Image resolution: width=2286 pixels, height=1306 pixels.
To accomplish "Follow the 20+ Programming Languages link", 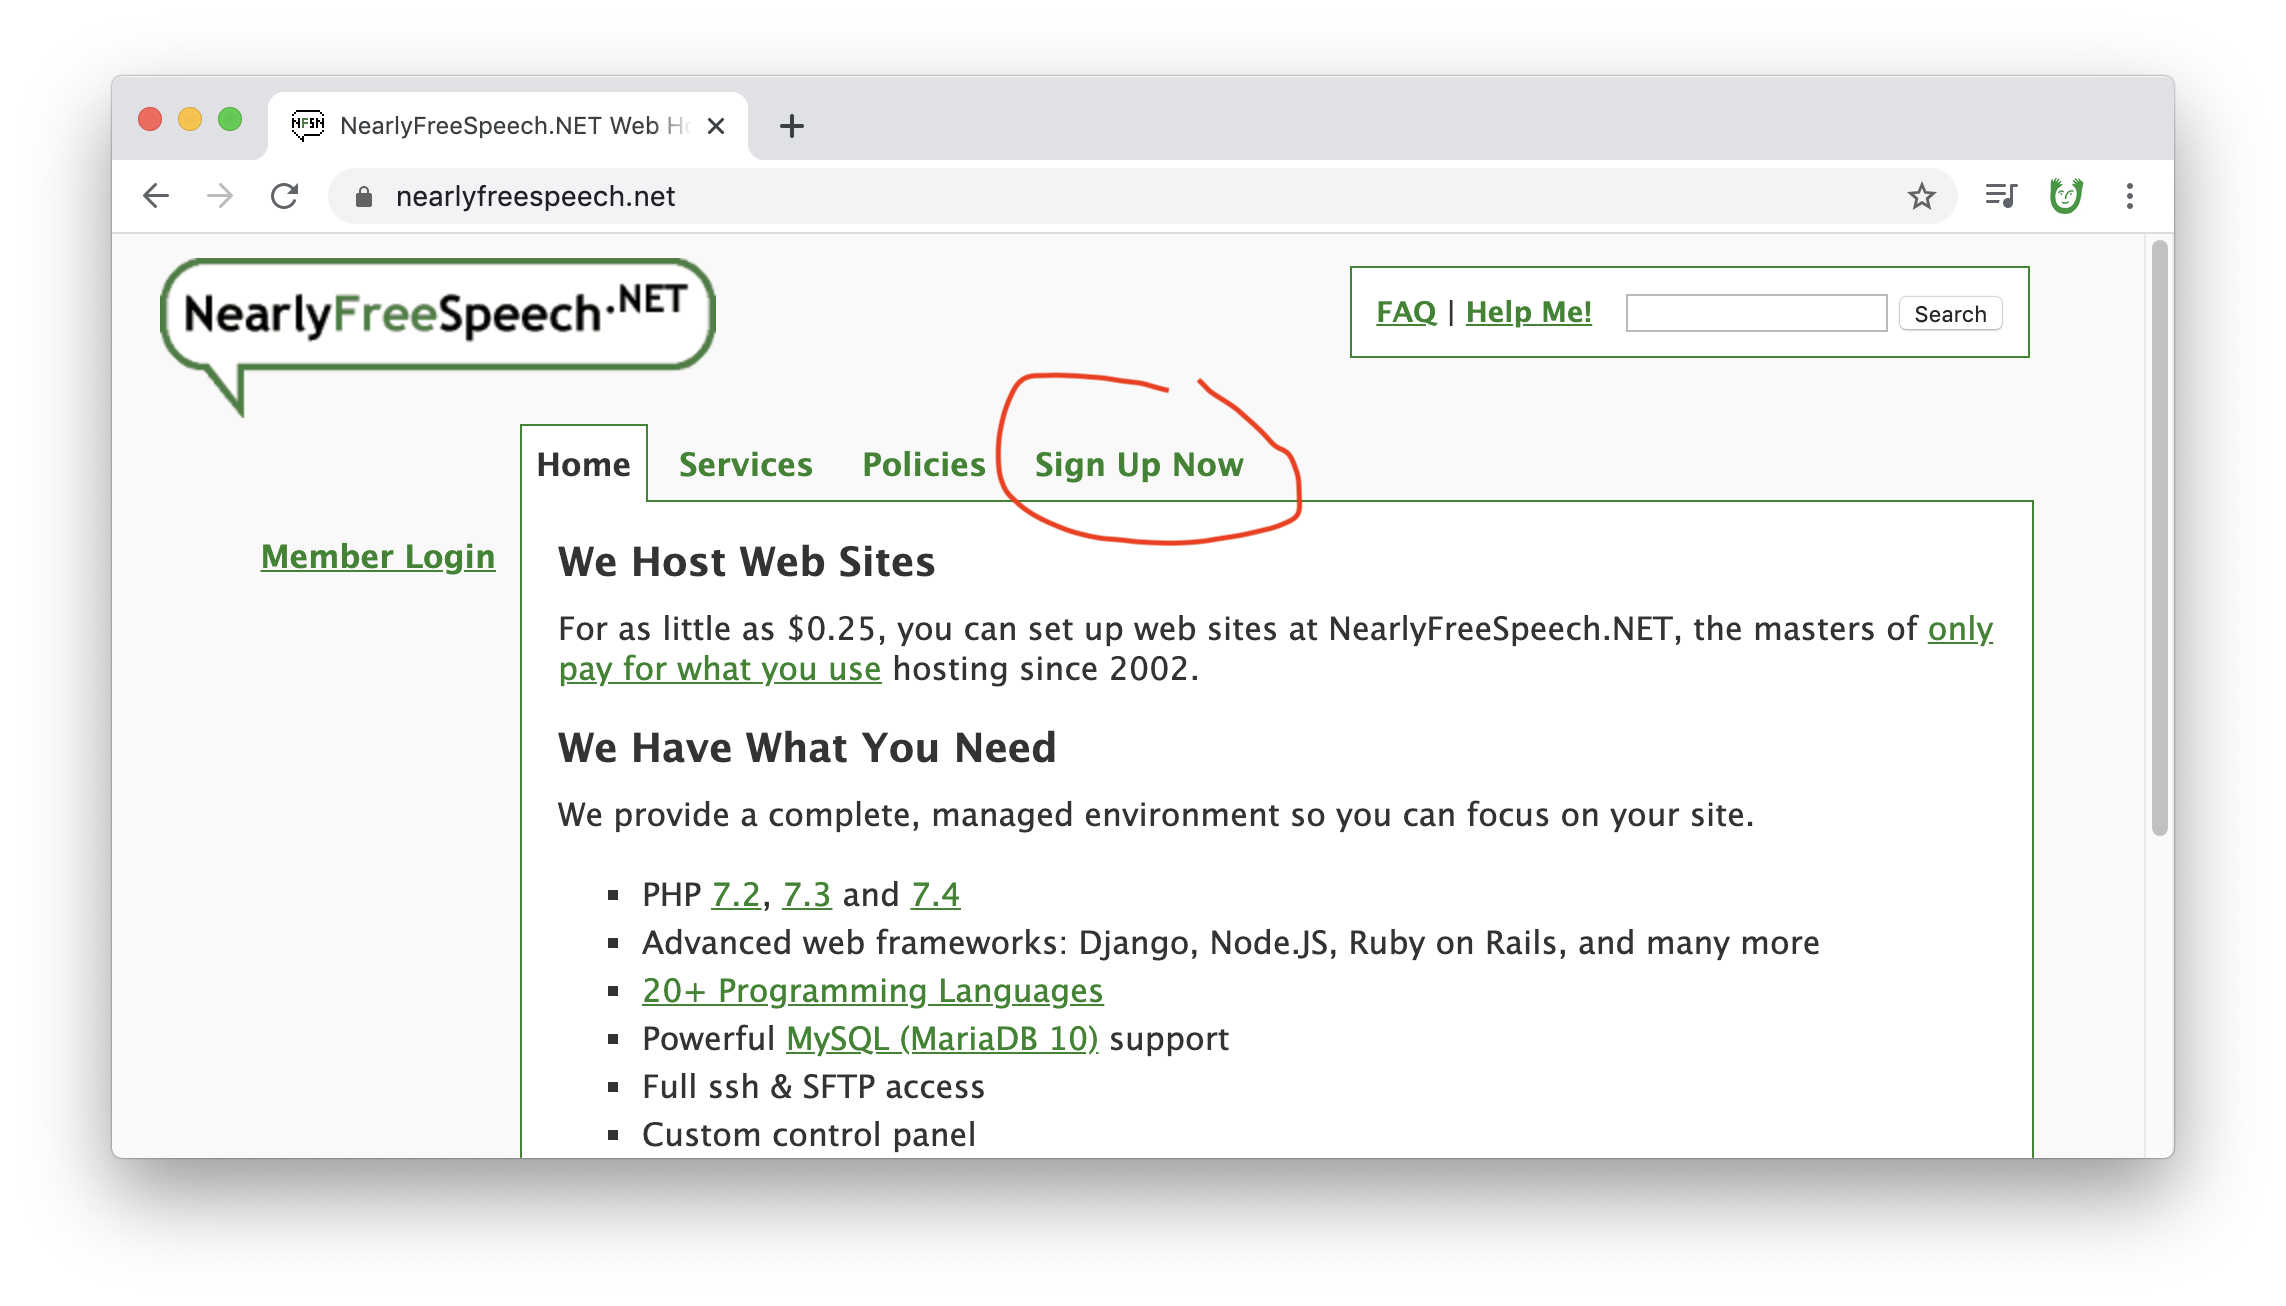I will [x=872, y=991].
